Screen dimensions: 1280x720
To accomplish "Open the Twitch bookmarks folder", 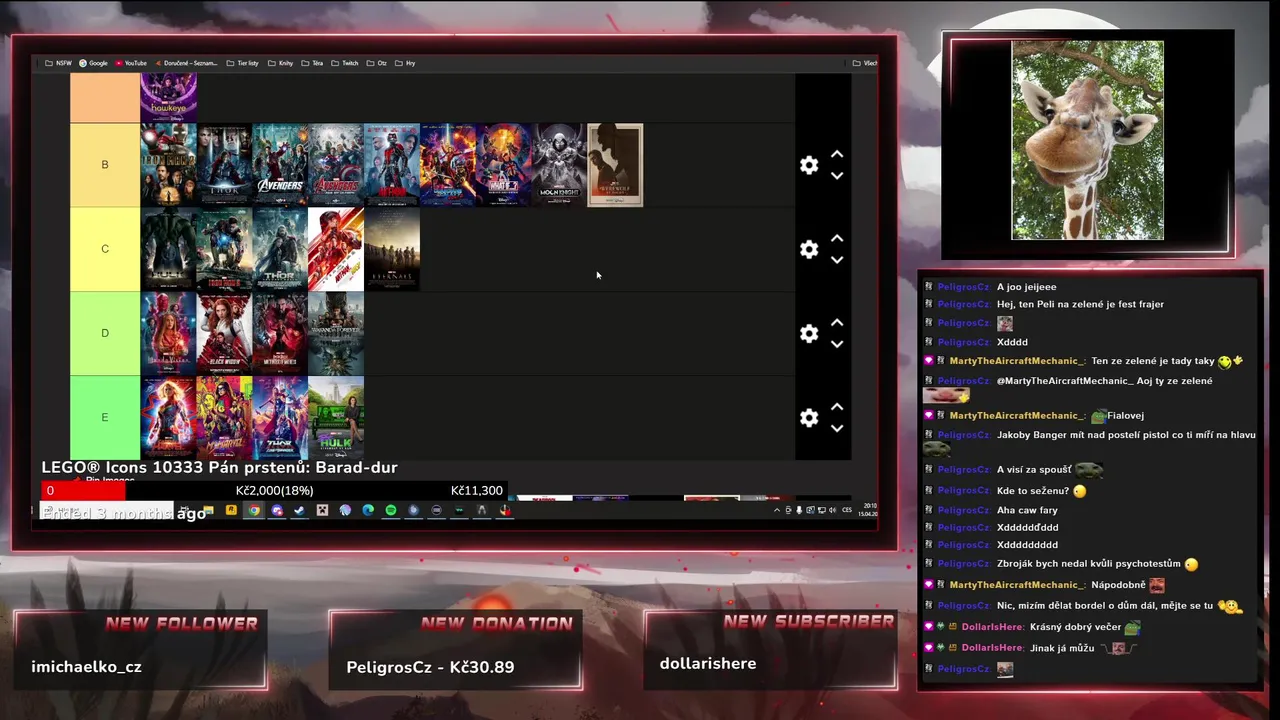I will [345, 63].
